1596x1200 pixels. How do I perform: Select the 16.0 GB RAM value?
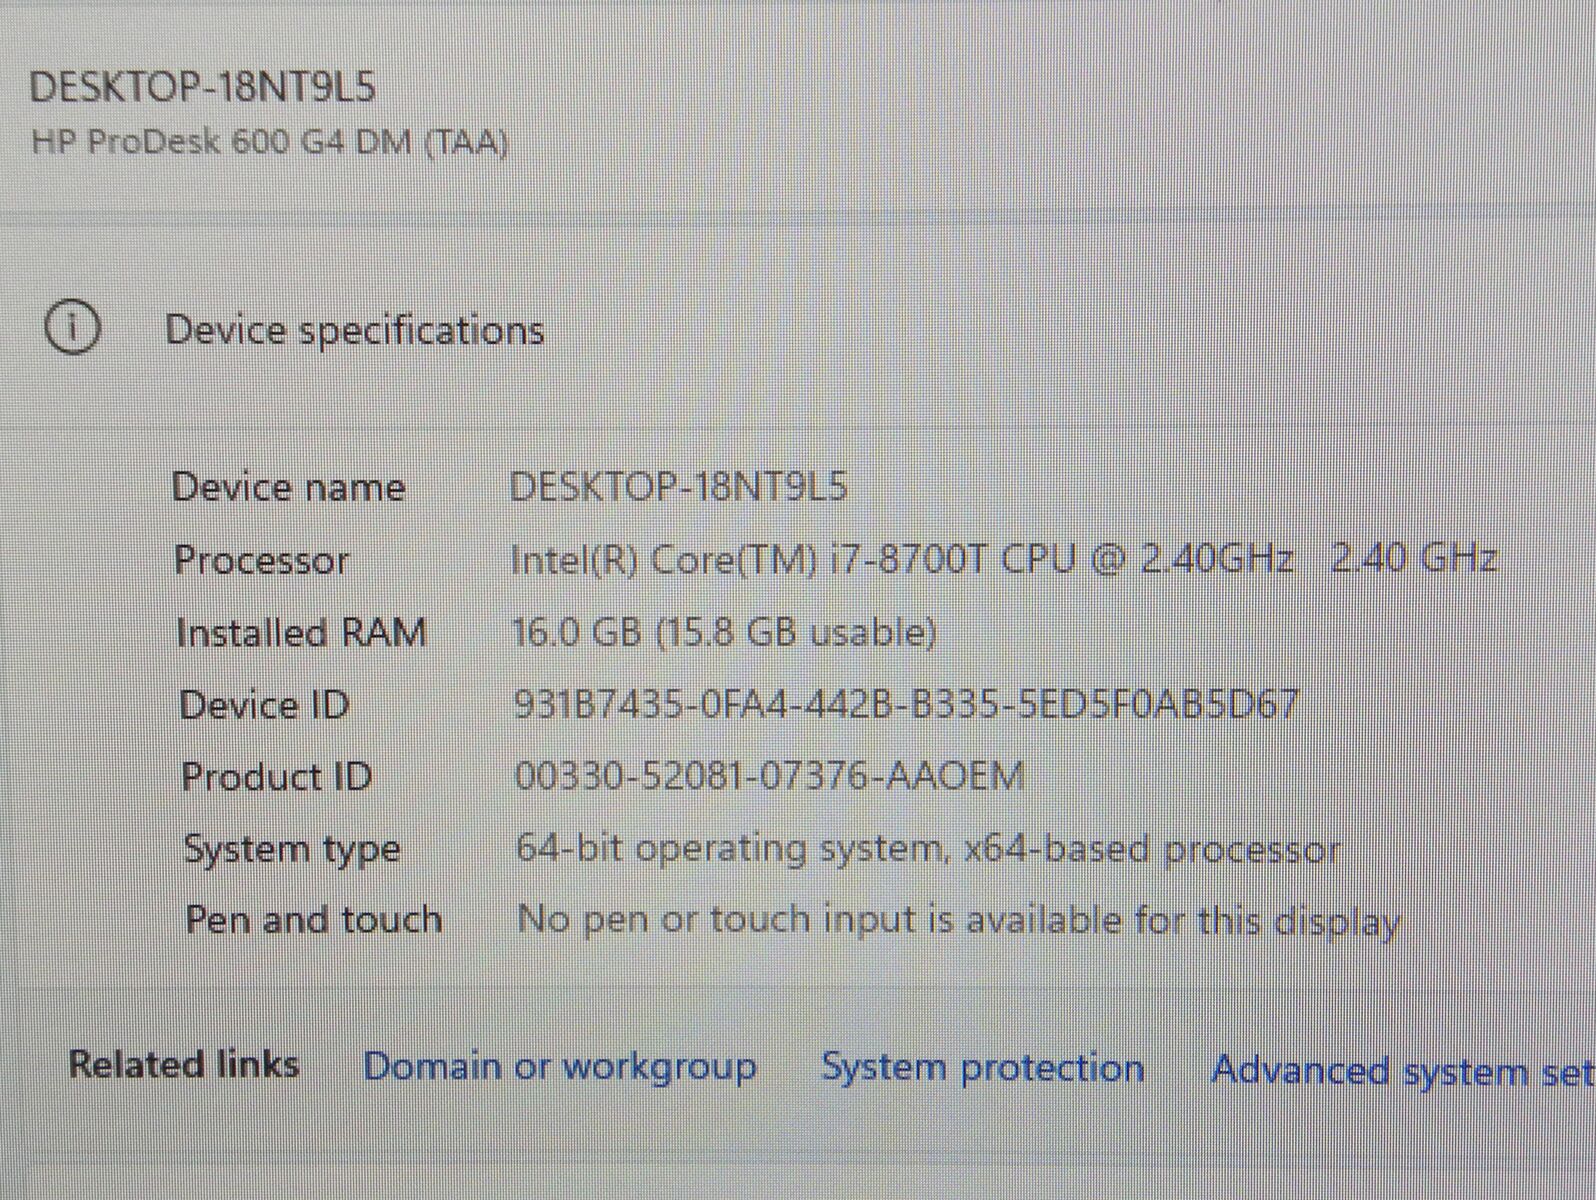pyautogui.click(x=724, y=633)
